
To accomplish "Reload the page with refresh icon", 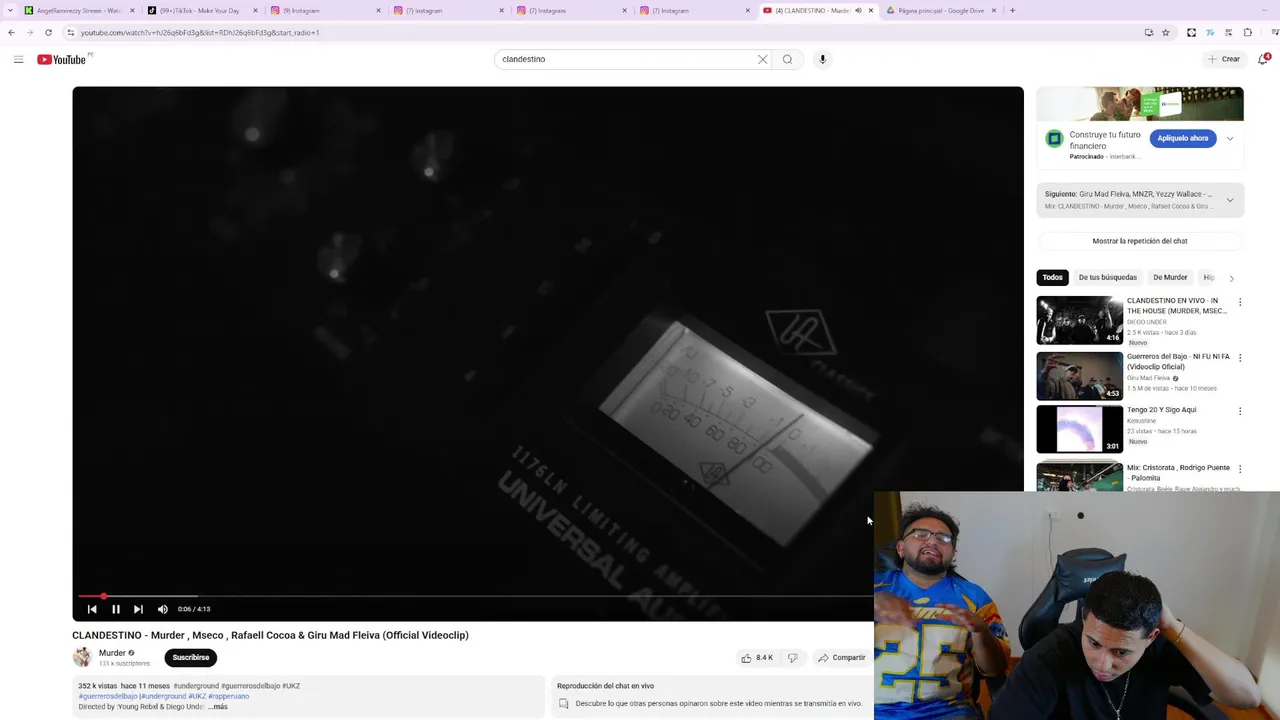I will 48,32.
